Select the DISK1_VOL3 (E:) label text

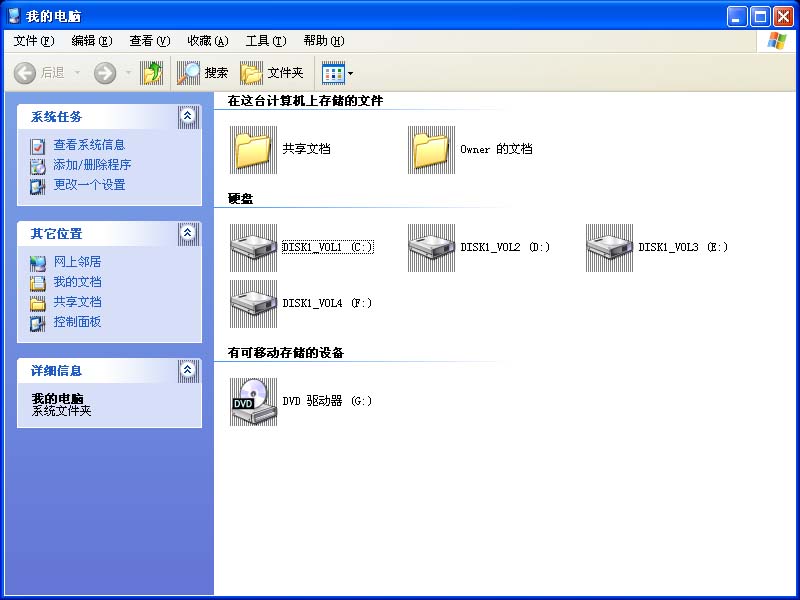tap(683, 247)
